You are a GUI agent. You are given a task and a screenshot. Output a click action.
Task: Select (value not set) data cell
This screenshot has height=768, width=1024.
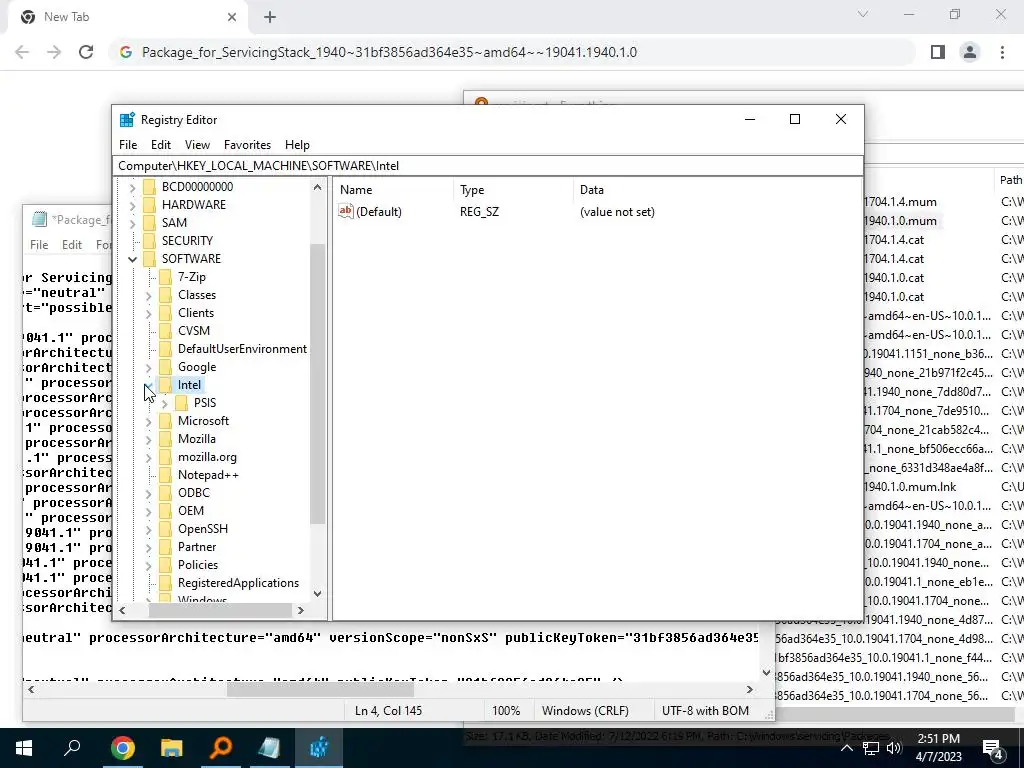pyautogui.click(x=617, y=212)
